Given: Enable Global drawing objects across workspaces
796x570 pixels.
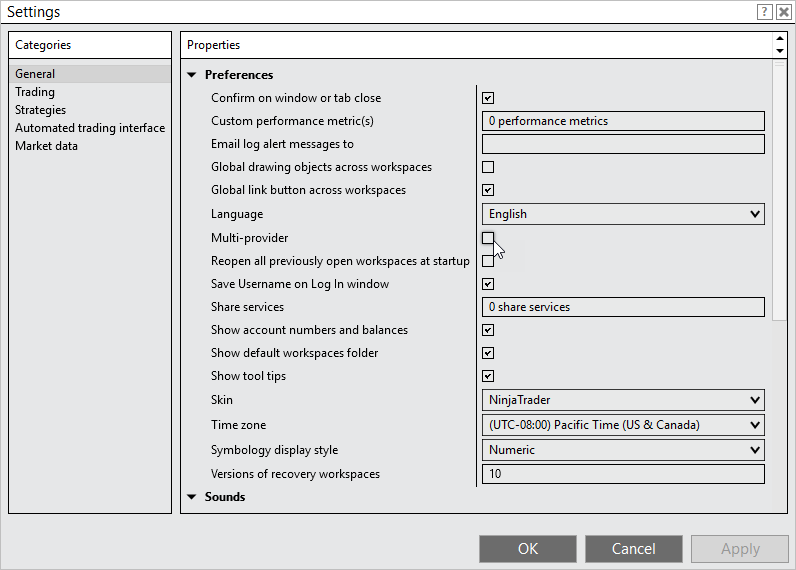Looking at the screenshot, I should tap(488, 167).
